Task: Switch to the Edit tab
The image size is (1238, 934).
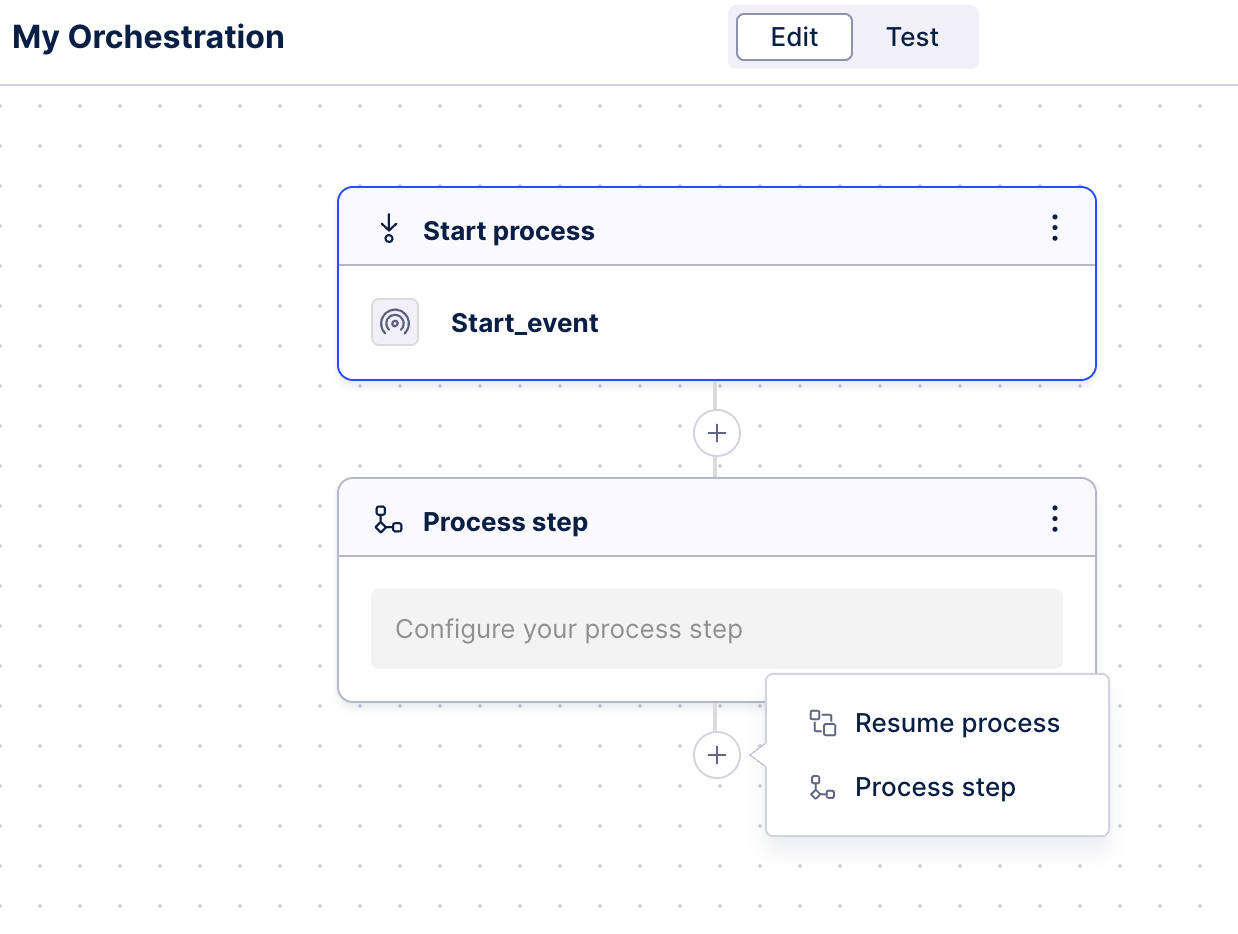Action: (794, 38)
